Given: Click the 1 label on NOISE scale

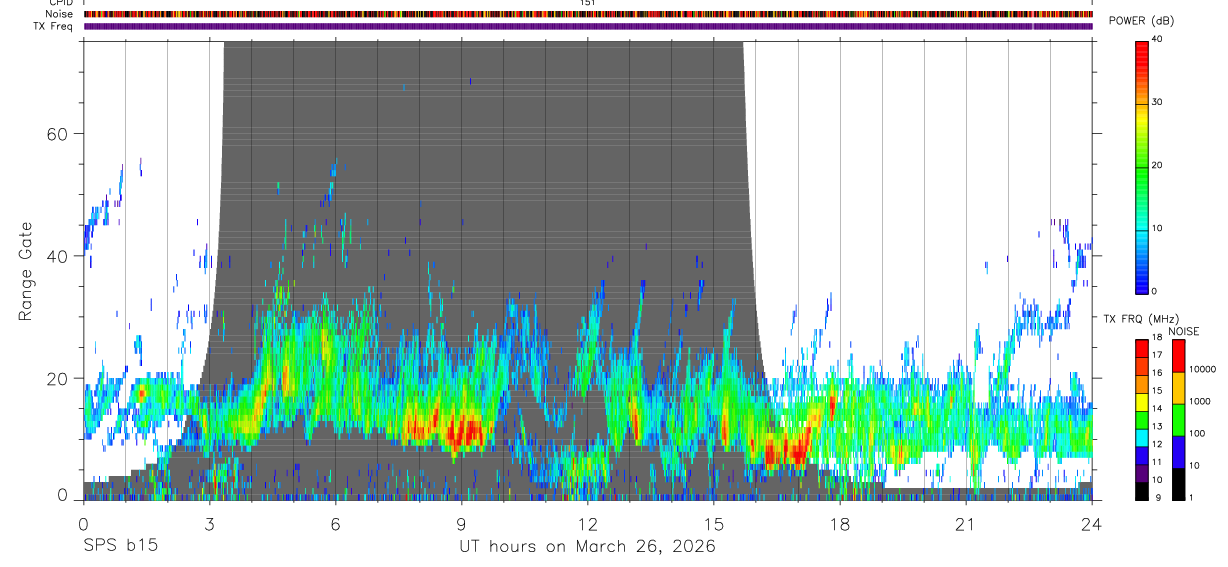Looking at the screenshot, I should [1190, 497].
